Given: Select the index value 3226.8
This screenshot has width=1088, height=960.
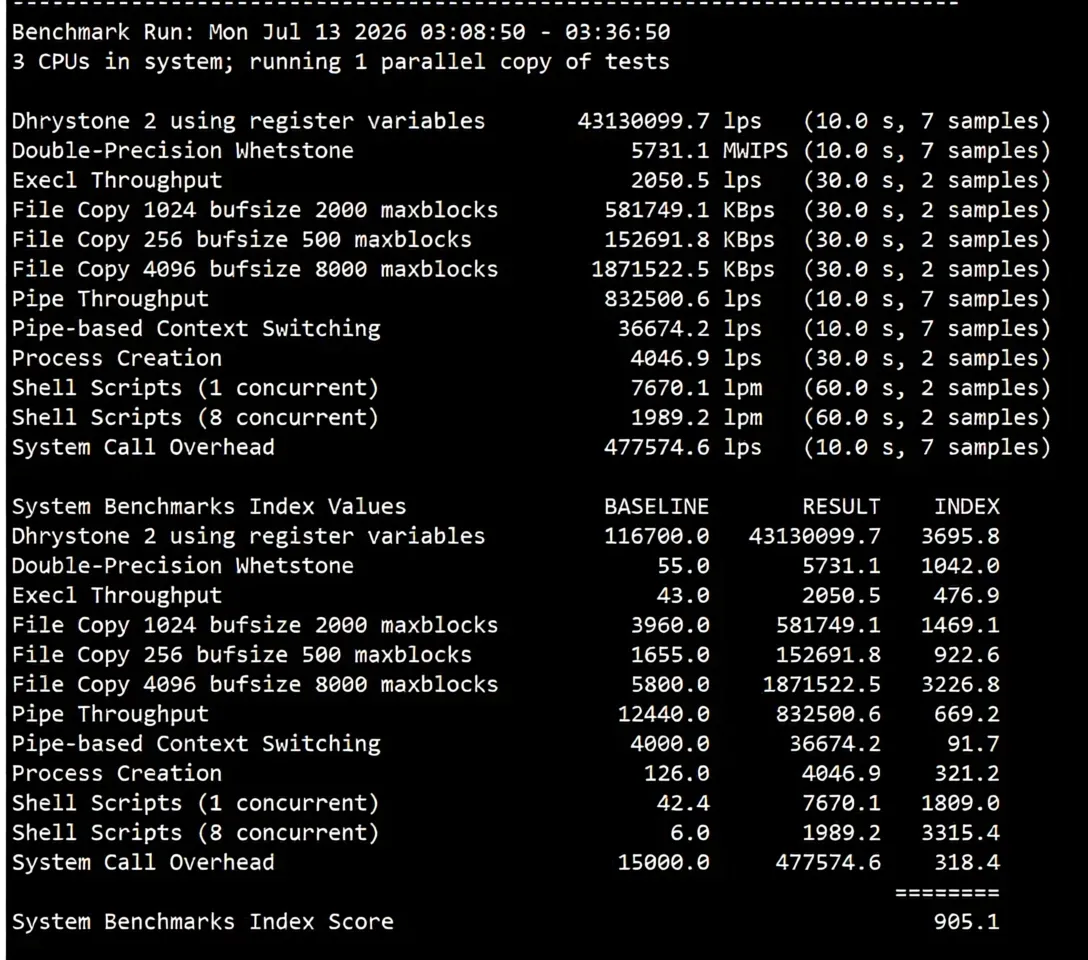Looking at the screenshot, I should (x=960, y=685).
